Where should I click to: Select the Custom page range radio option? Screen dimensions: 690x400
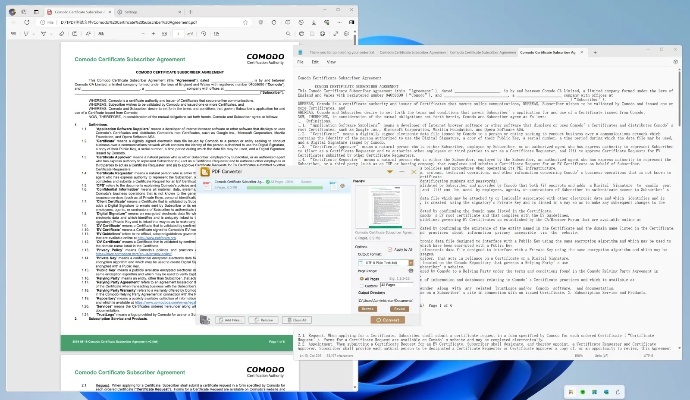click(361, 285)
